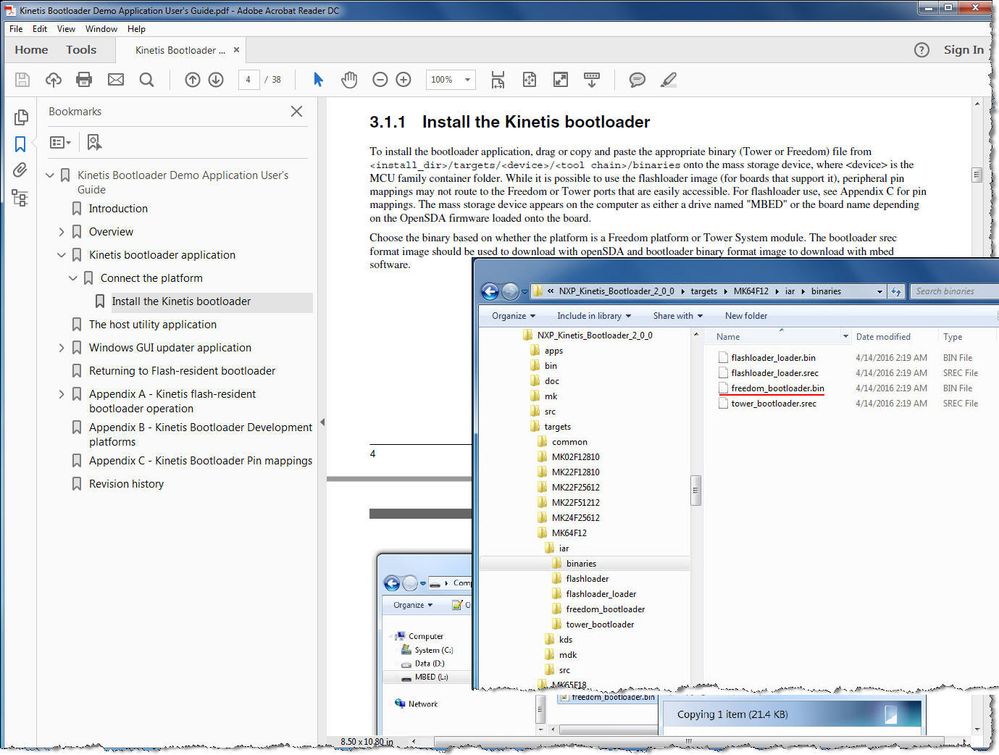Viewport: 999px width, 755px height.
Task: Click the horizontal scrollbar at bottom
Action: tap(688, 742)
